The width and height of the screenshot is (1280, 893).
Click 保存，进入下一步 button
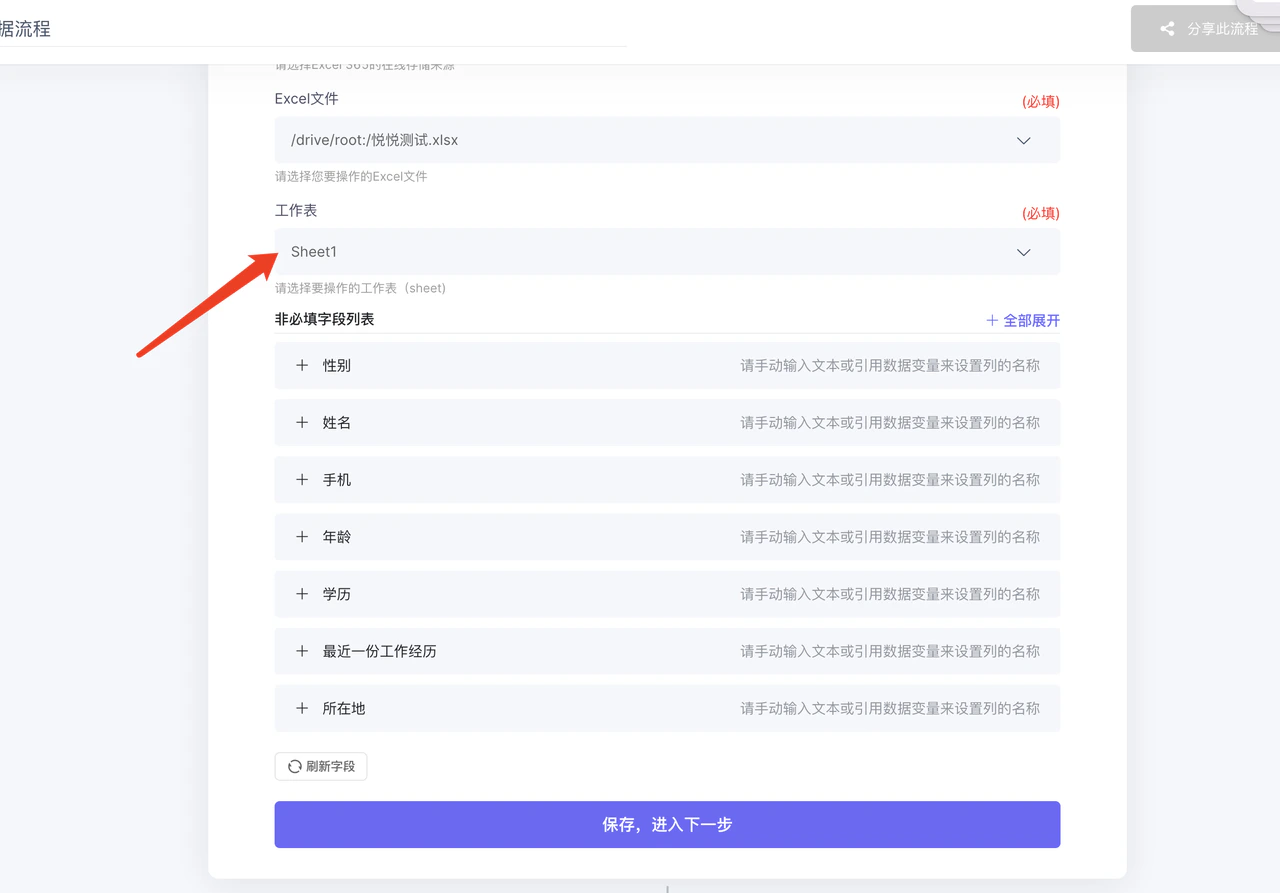tap(667, 825)
